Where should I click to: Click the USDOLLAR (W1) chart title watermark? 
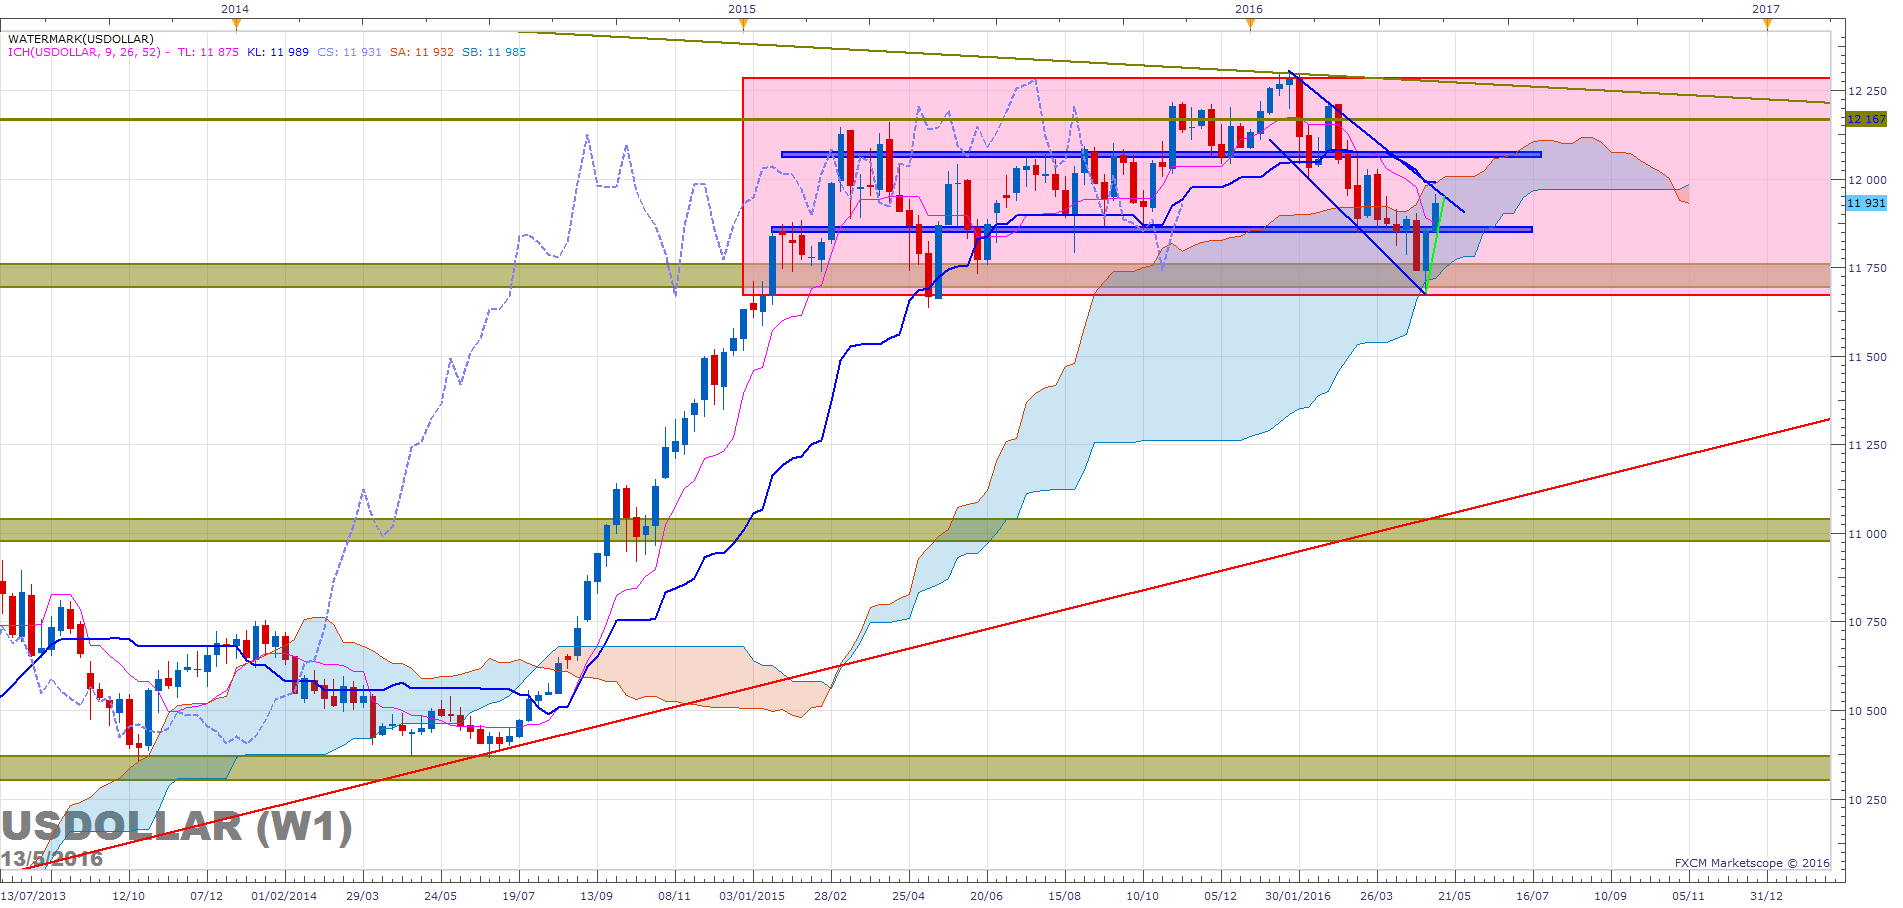176,827
